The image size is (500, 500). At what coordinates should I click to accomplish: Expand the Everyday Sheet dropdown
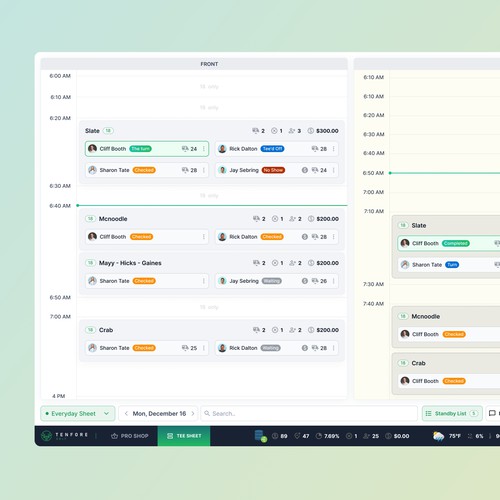pyautogui.click(x=78, y=413)
